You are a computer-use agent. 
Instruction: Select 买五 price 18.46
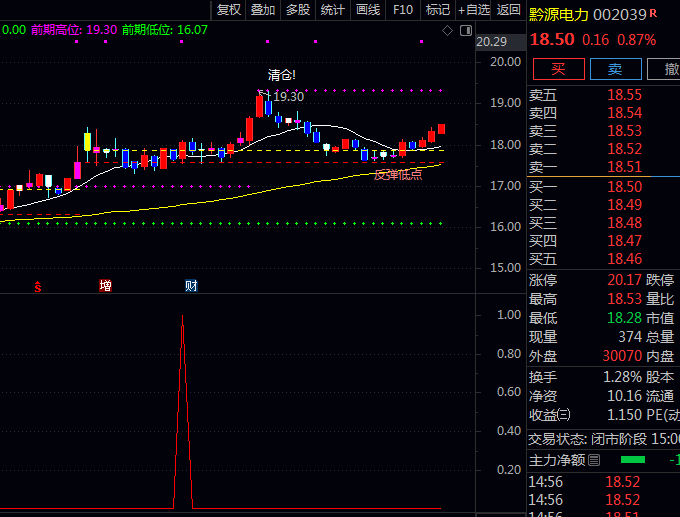click(x=624, y=259)
